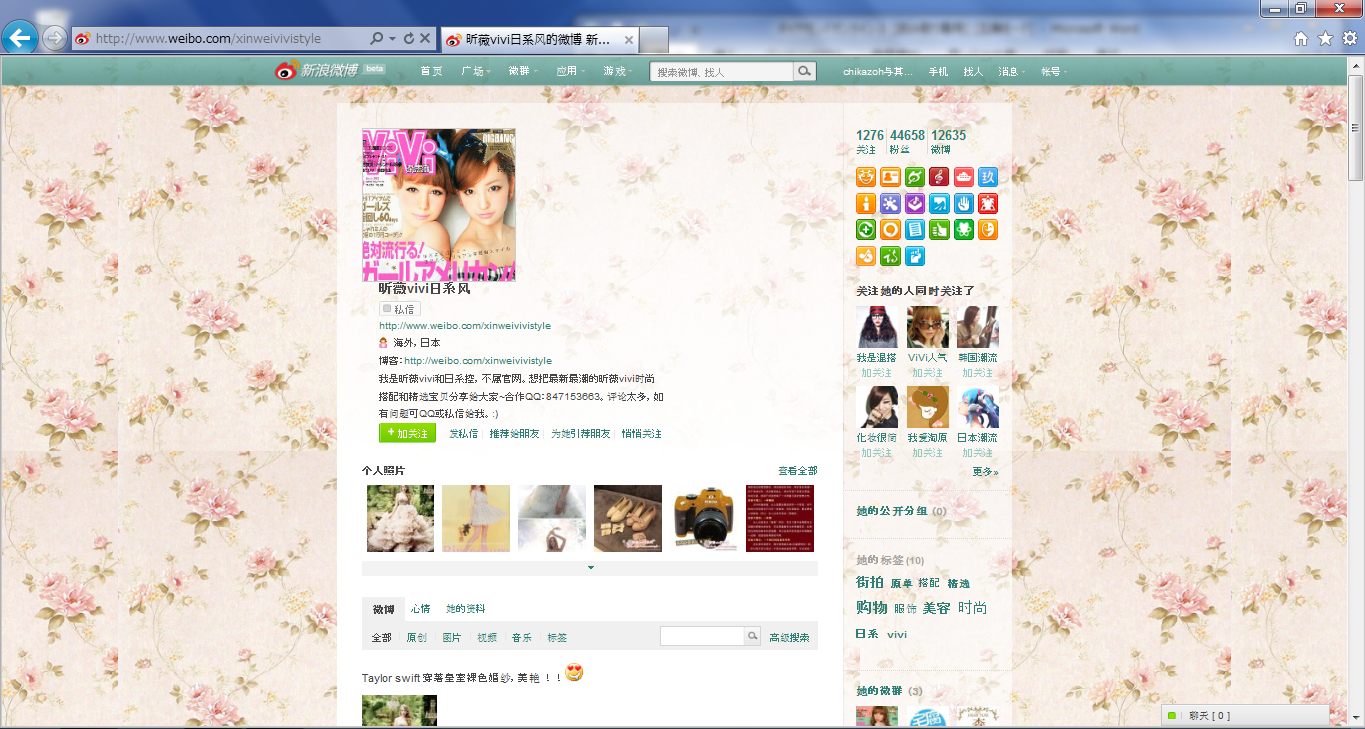The width and height of the screenshot is (1365, 729).
Task: Open the 帐号 account dropdown
Action: 1054,71
